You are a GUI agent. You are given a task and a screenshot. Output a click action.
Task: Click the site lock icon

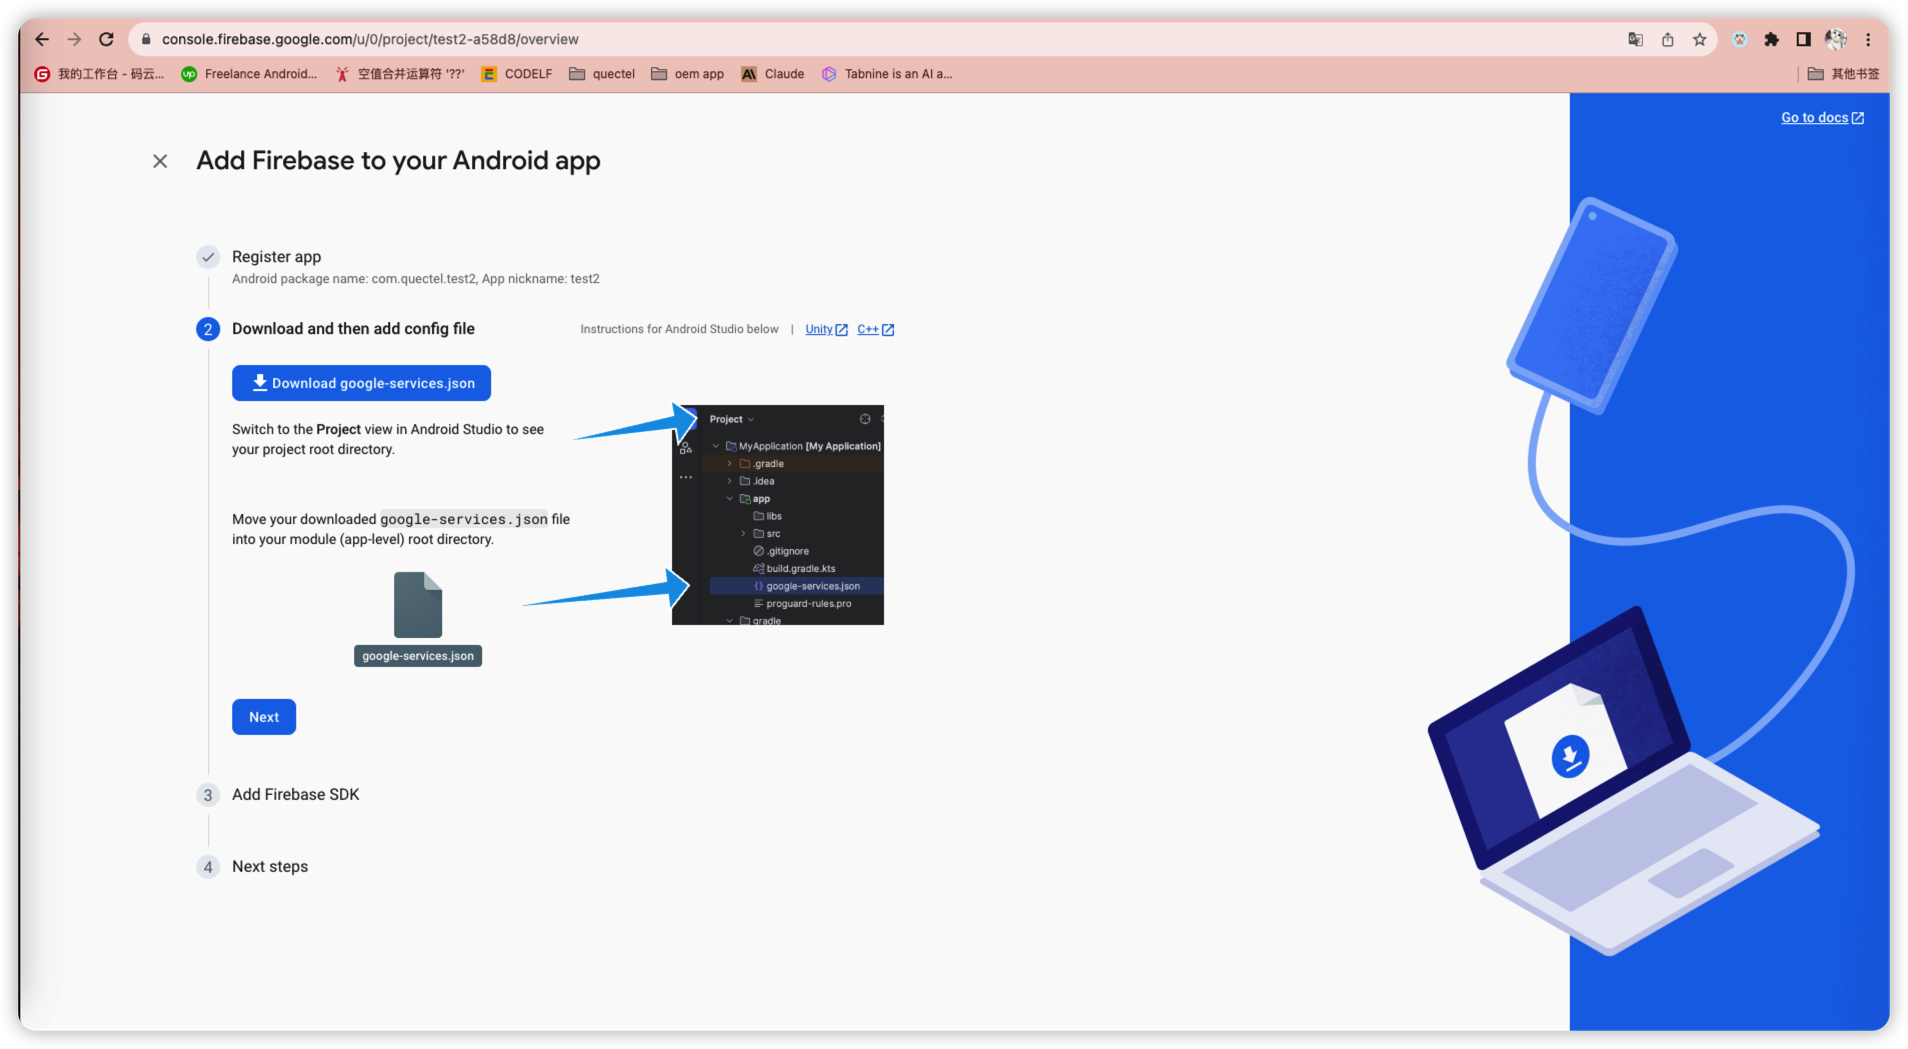click(x=146, y=39)
